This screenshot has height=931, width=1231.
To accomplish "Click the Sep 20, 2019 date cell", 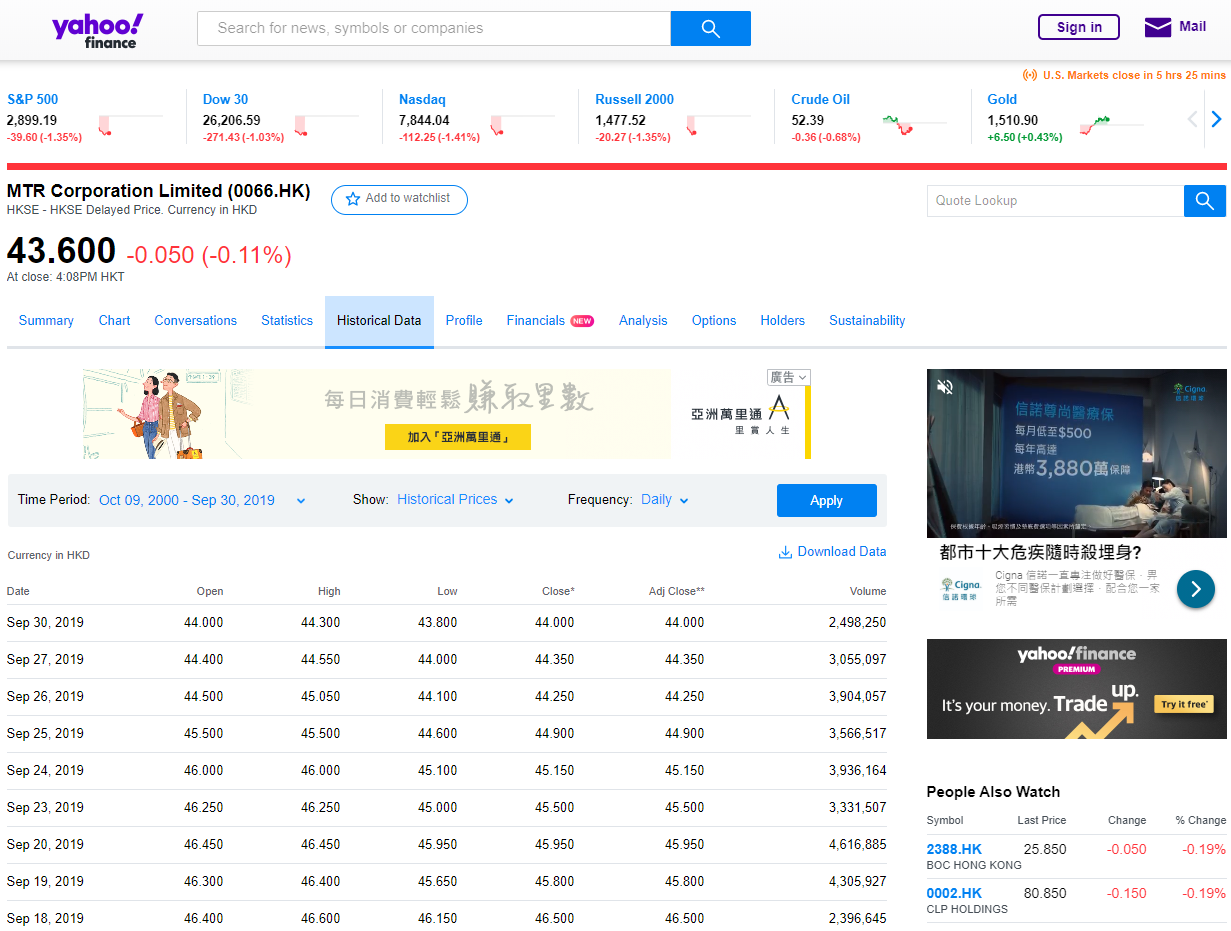I will pyautogui.click(x=45, y=844).
